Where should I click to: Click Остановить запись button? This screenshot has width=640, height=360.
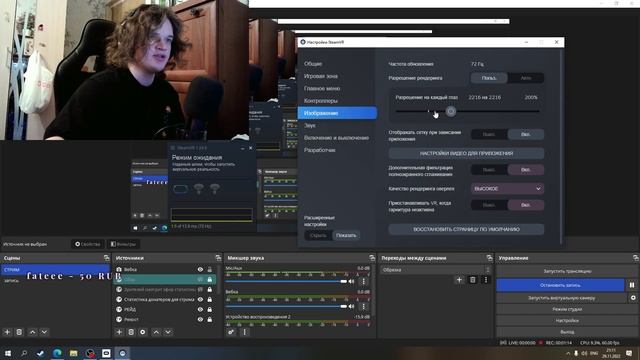560,285
